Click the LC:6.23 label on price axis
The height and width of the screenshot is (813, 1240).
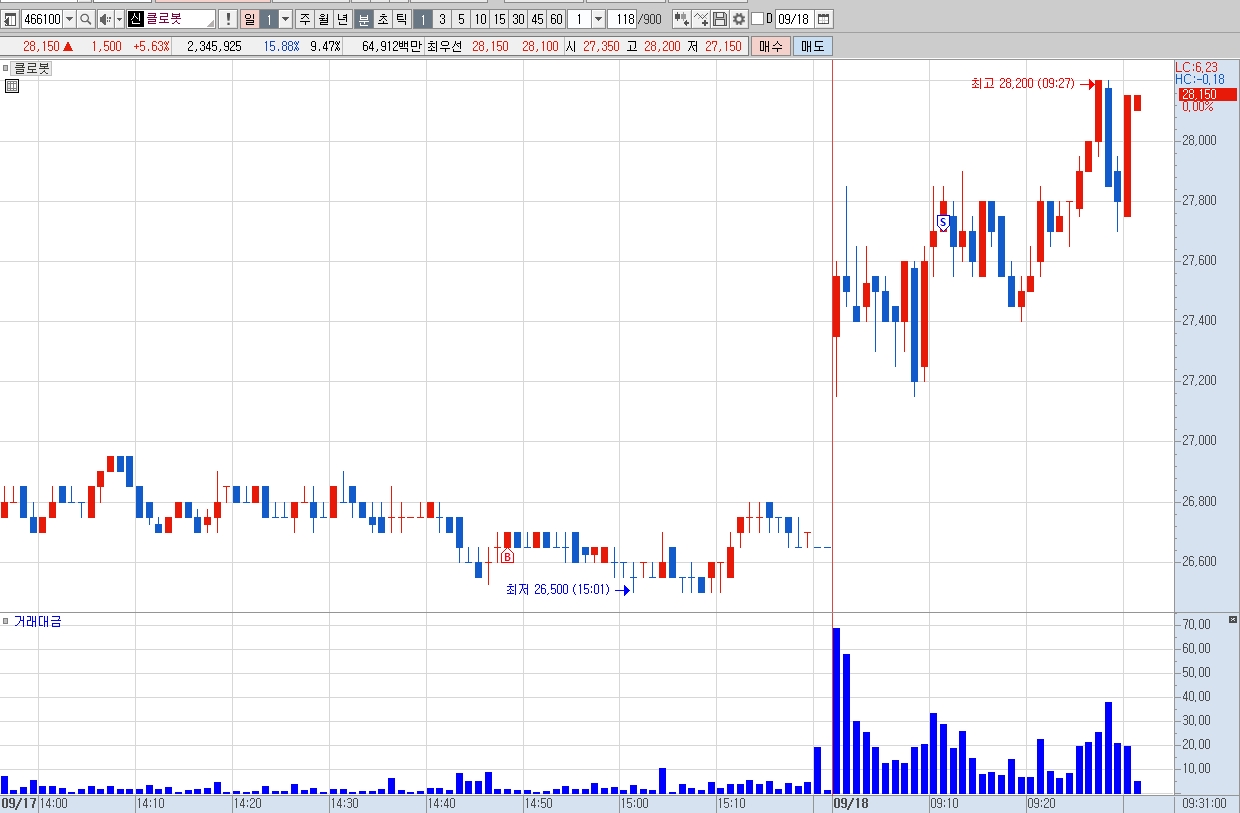click(1196, 67)
